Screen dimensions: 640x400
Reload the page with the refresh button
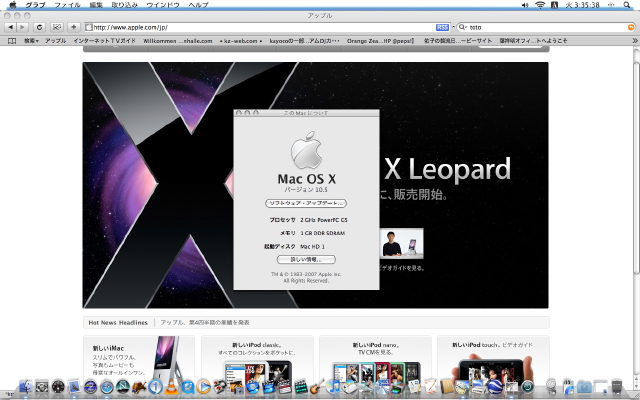tap(39, 27)
